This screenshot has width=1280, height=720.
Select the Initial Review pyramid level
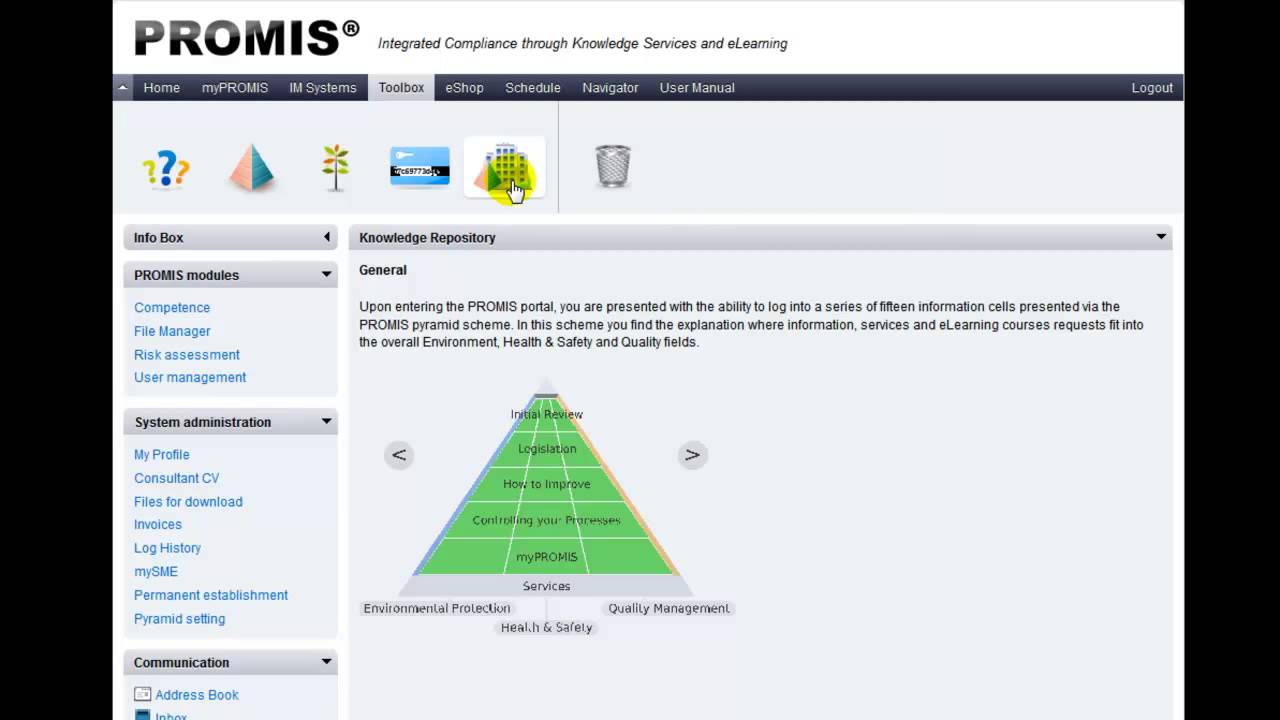(547, 414)
